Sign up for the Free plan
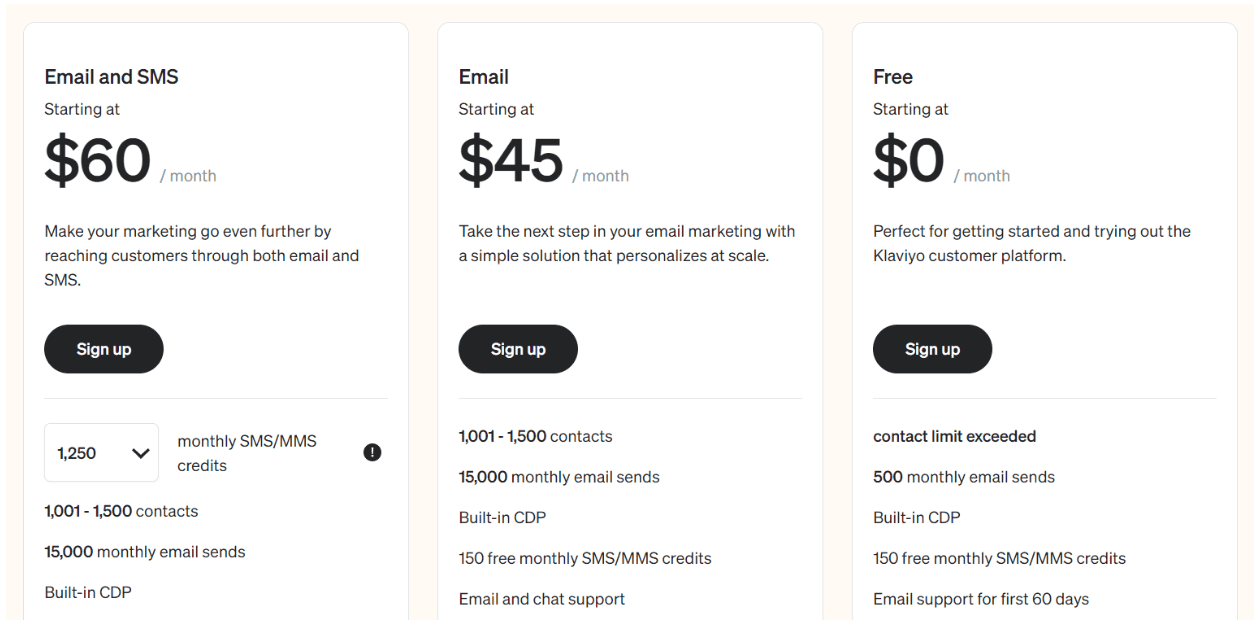 [x=932, y=349]
